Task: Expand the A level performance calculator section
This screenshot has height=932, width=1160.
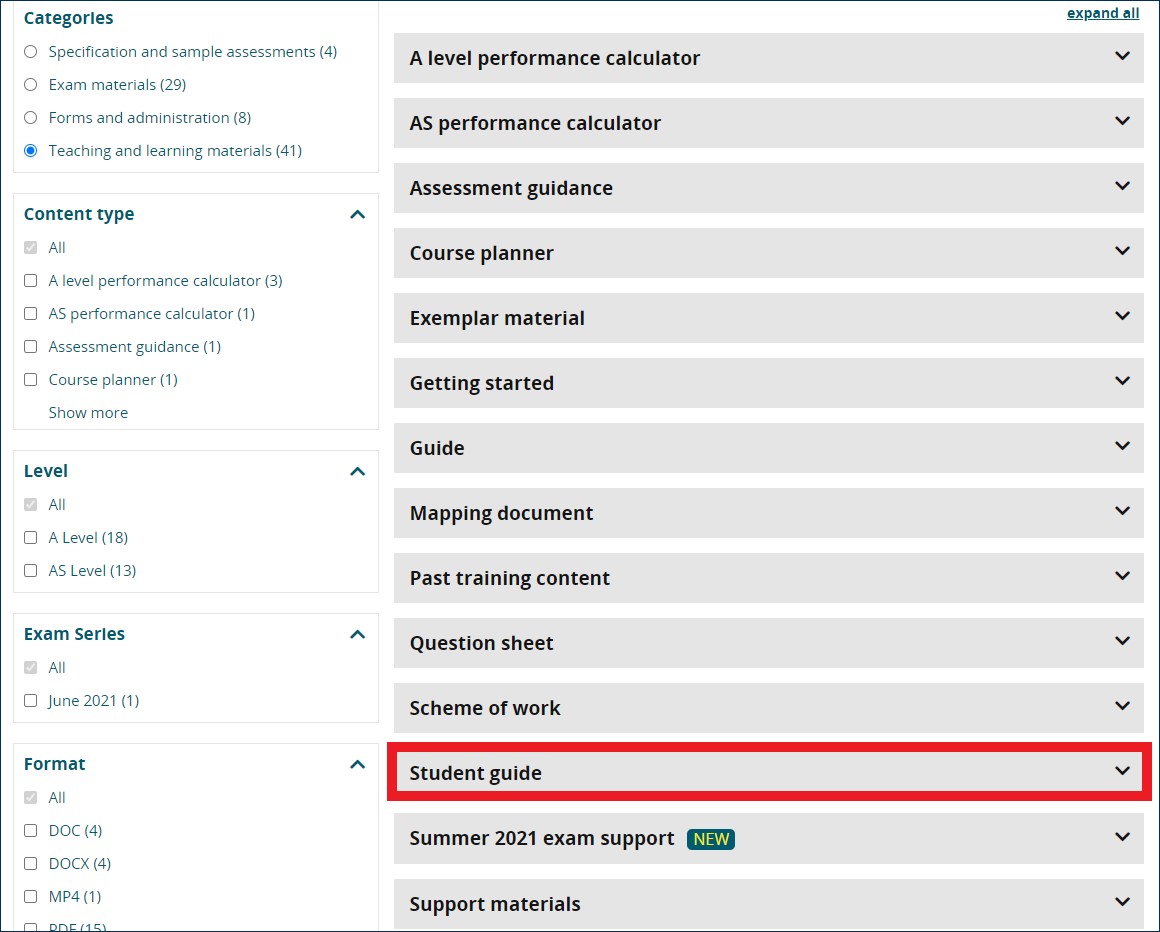Action: [x=555, y=58]
